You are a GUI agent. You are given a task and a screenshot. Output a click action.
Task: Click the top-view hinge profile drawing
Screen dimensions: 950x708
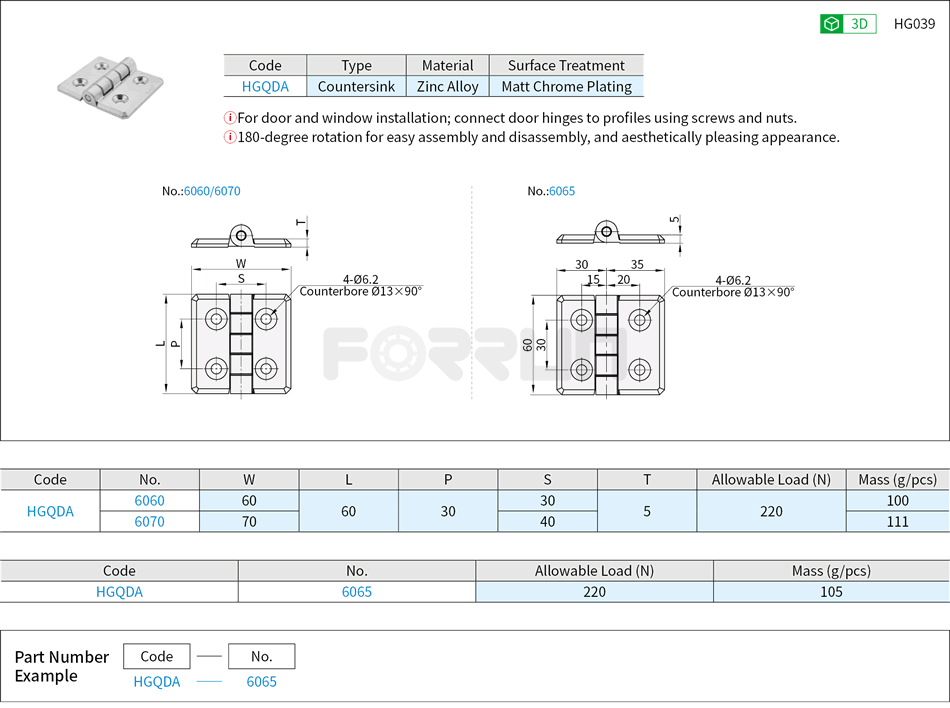click(240, 237)
